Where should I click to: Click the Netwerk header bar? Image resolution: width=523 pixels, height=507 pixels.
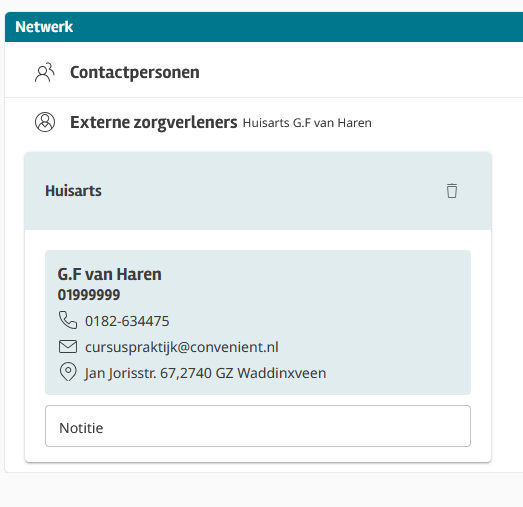(264, 27)
